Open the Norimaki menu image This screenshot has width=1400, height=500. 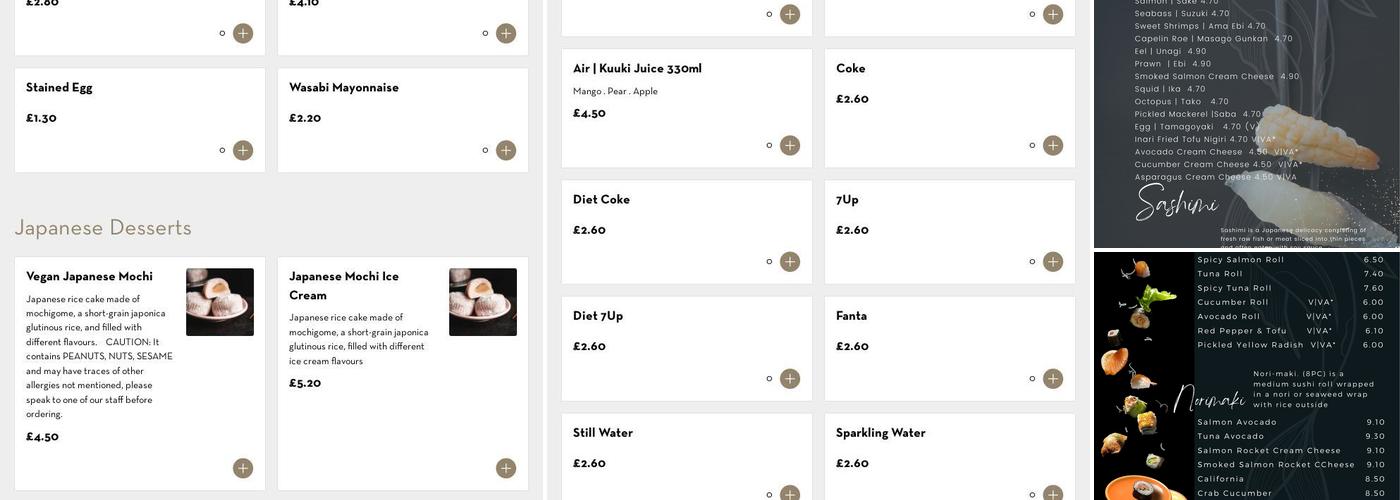point(1246,376)
